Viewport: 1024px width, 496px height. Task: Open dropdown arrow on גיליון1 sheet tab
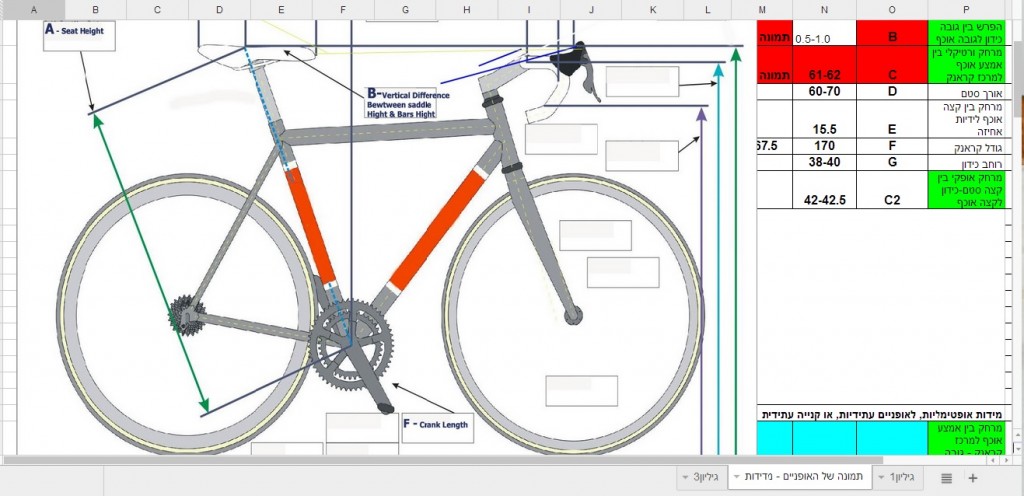tap(881, 478)
